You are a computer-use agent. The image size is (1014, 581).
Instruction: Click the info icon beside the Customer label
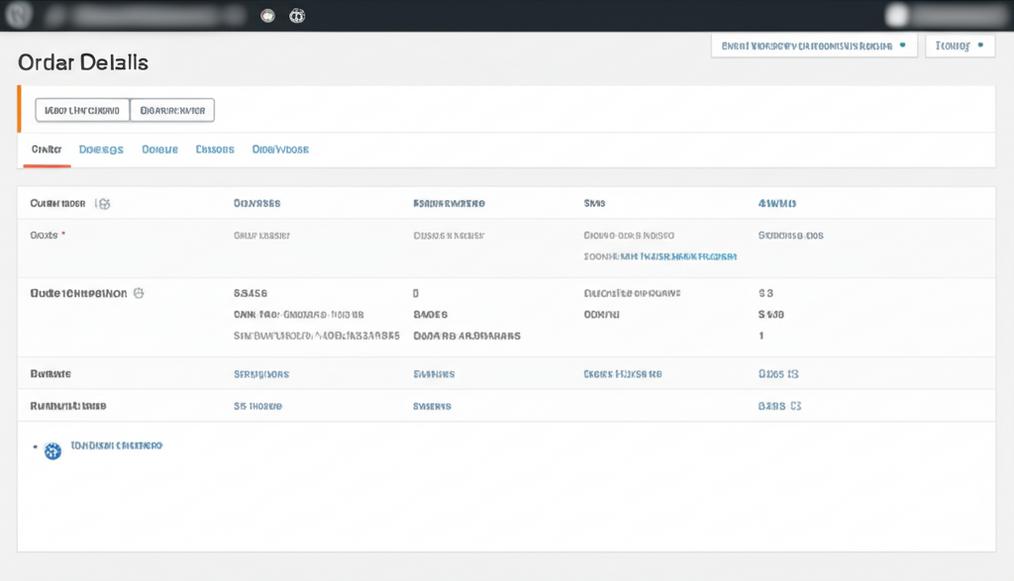pyautogui.click(x=104, y=202)
